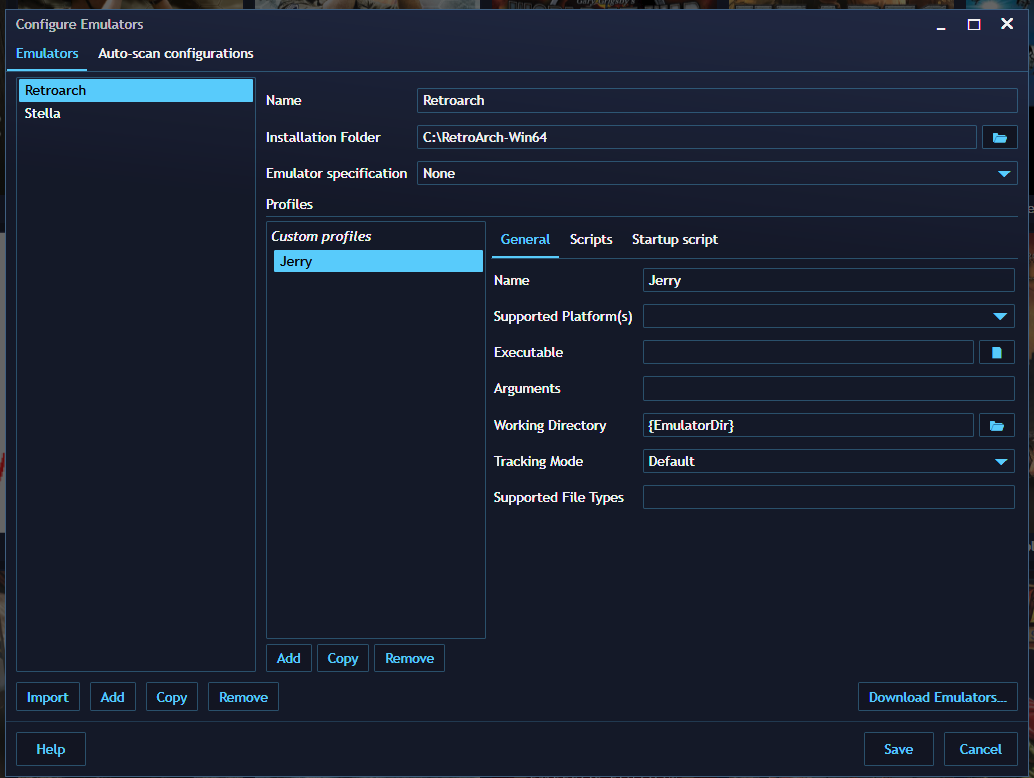This screenshot has height=778, width=1034.
Task: Select the Jerry custom profile
Action: [377, 261]
